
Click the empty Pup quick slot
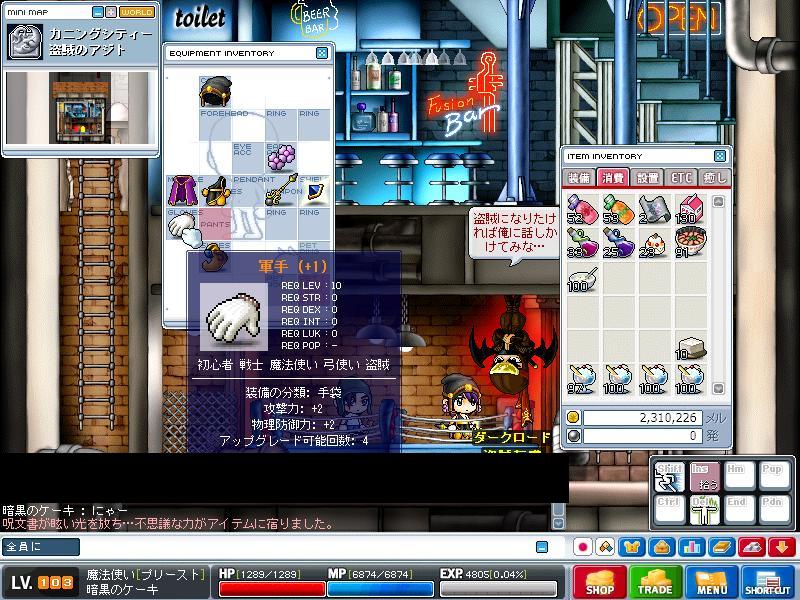pos(774,477)
